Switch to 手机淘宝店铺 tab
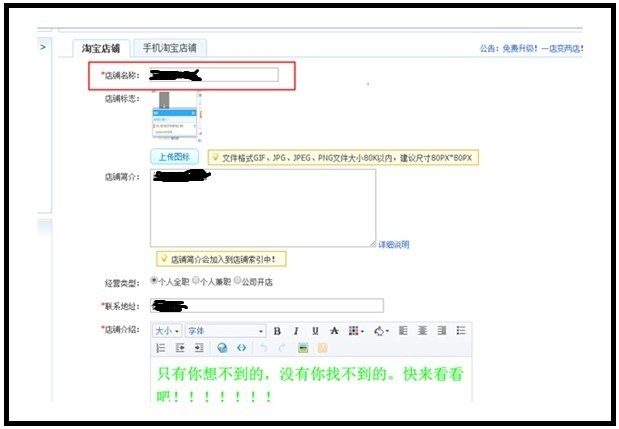 pyautogui.click(x=170, y=48)
